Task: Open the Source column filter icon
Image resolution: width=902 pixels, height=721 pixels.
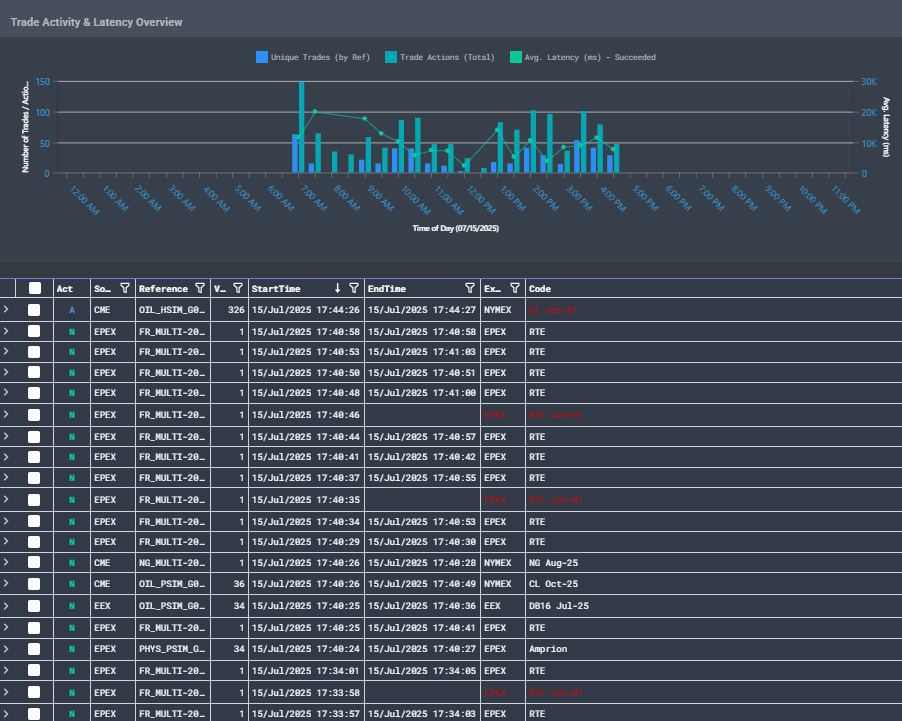Action: [124, 288]
